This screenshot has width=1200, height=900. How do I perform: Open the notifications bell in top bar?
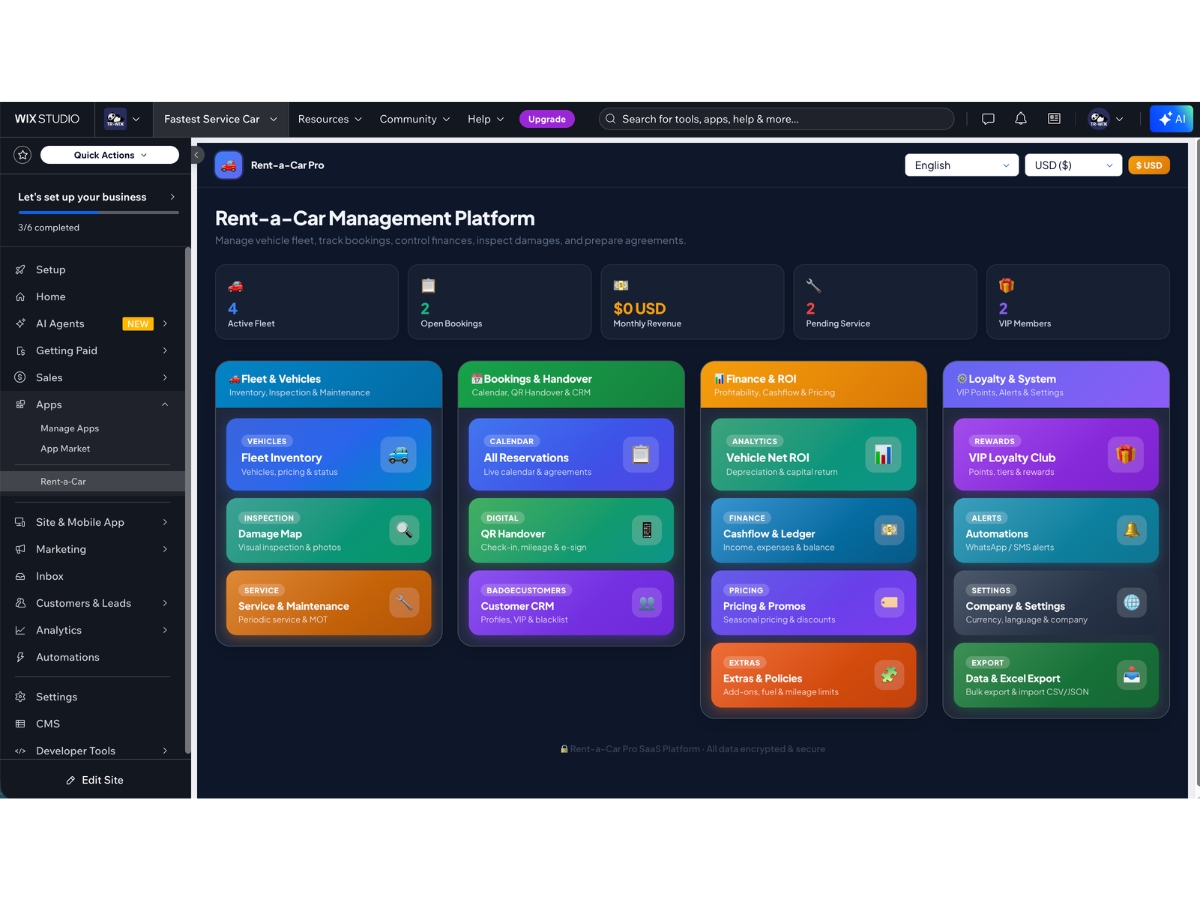1021,119
